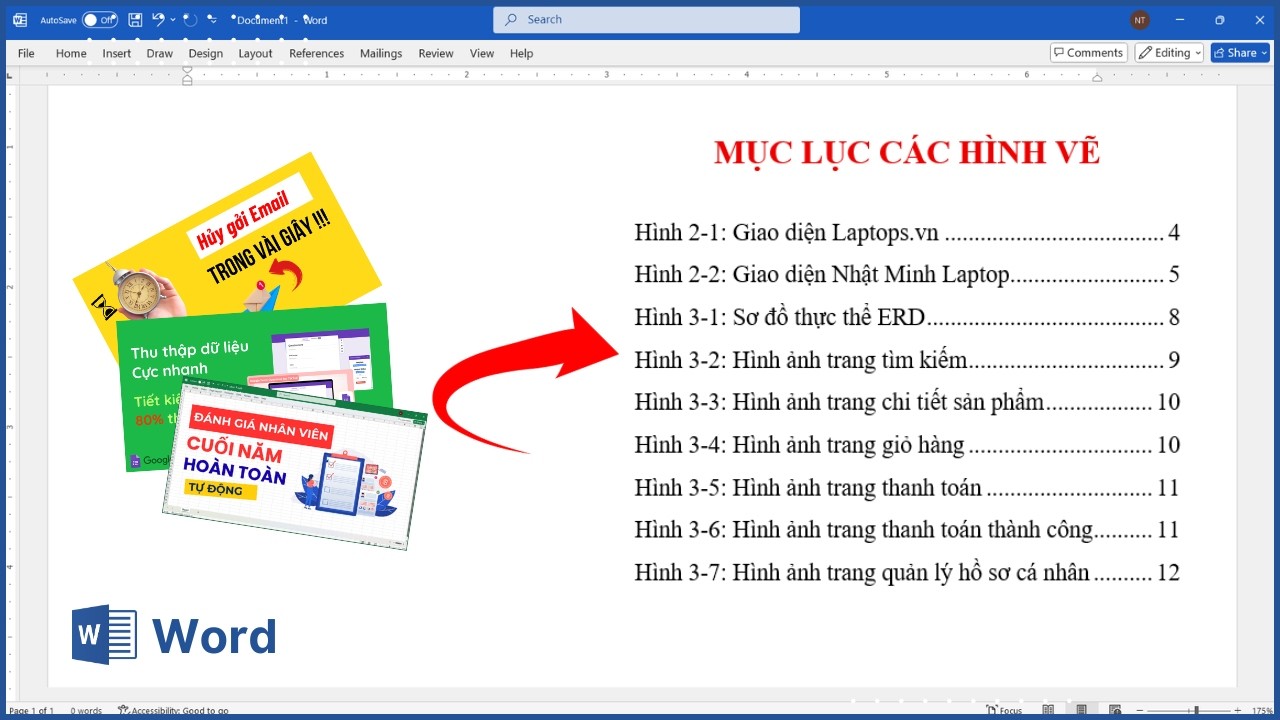Click the Undo arrow icon
This screenshot has height=720, width=1280.
click(x=158, y=19)
